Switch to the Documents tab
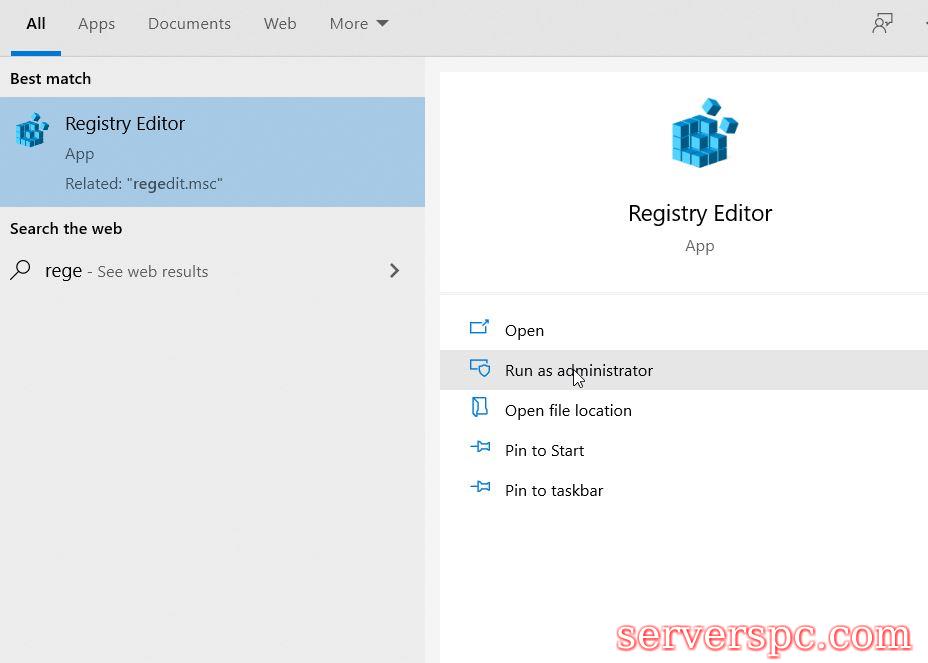928x663 pixels. coord(189,24)
